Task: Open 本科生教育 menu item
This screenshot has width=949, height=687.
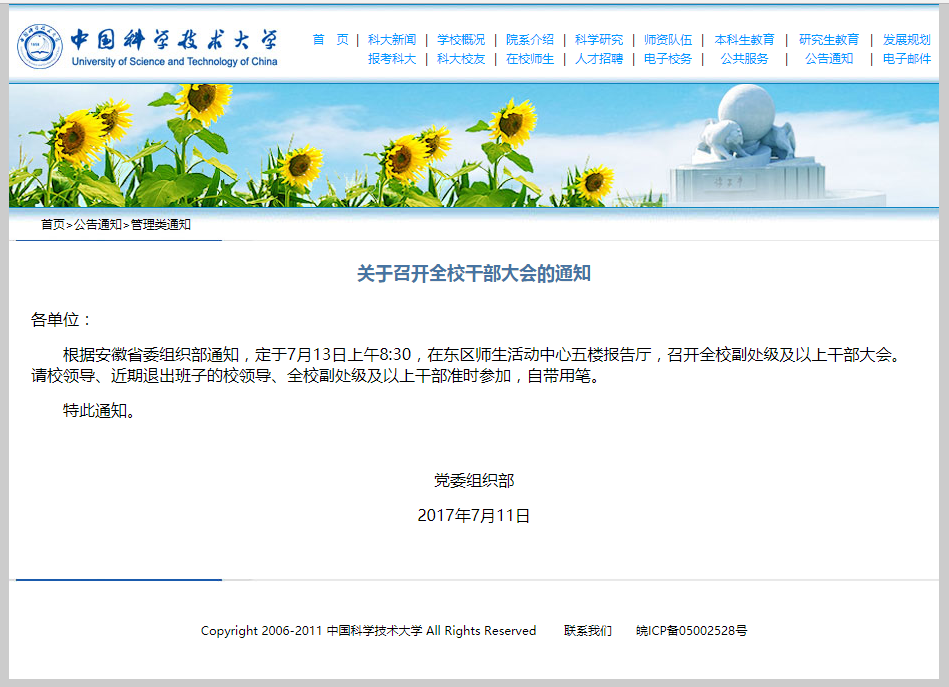Action: [744, 40]
